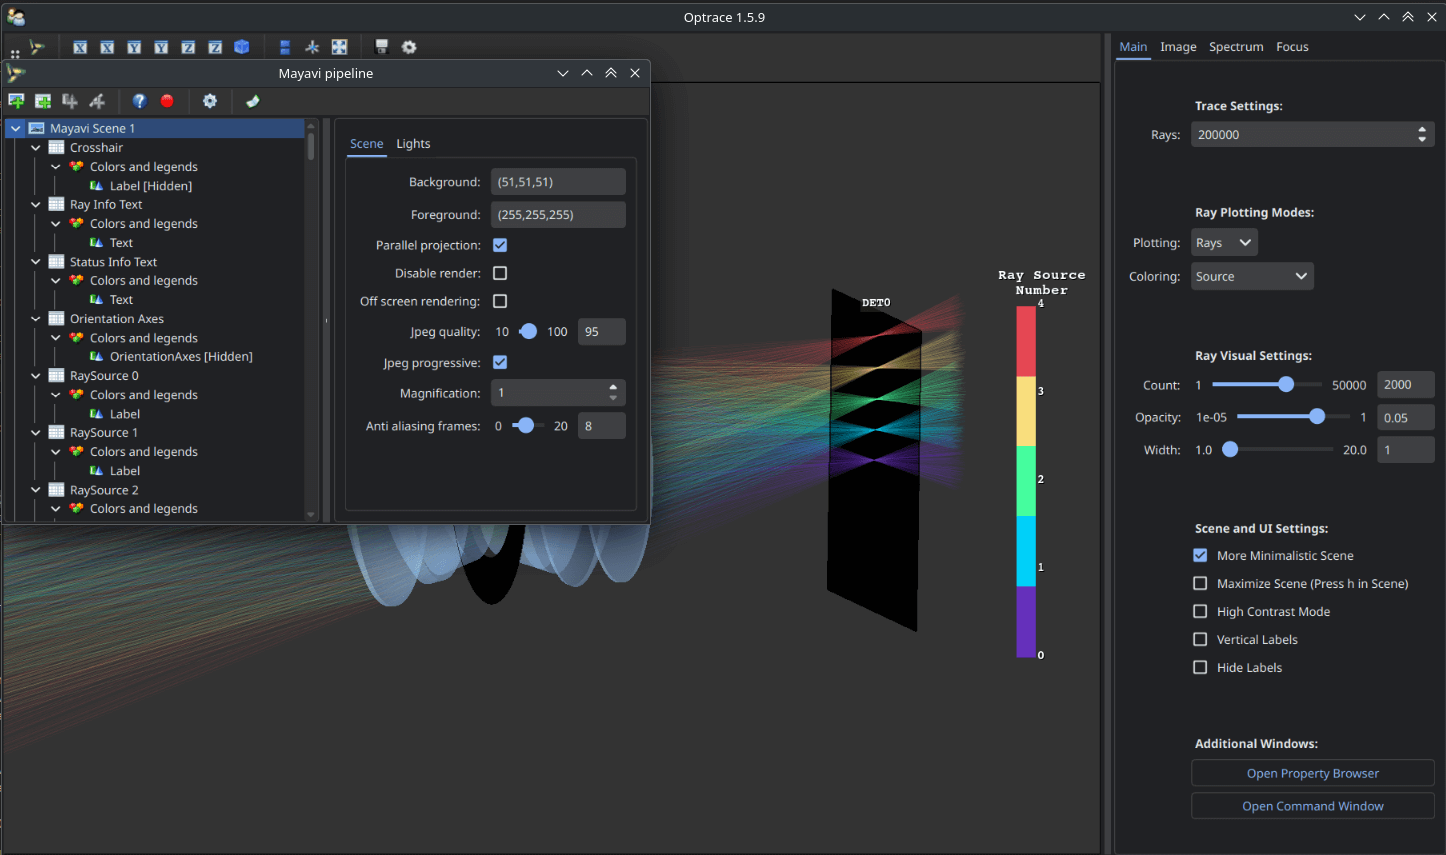Start recording with red record icon
Viewport: 1446px width, 855px height.
point(167,101)
